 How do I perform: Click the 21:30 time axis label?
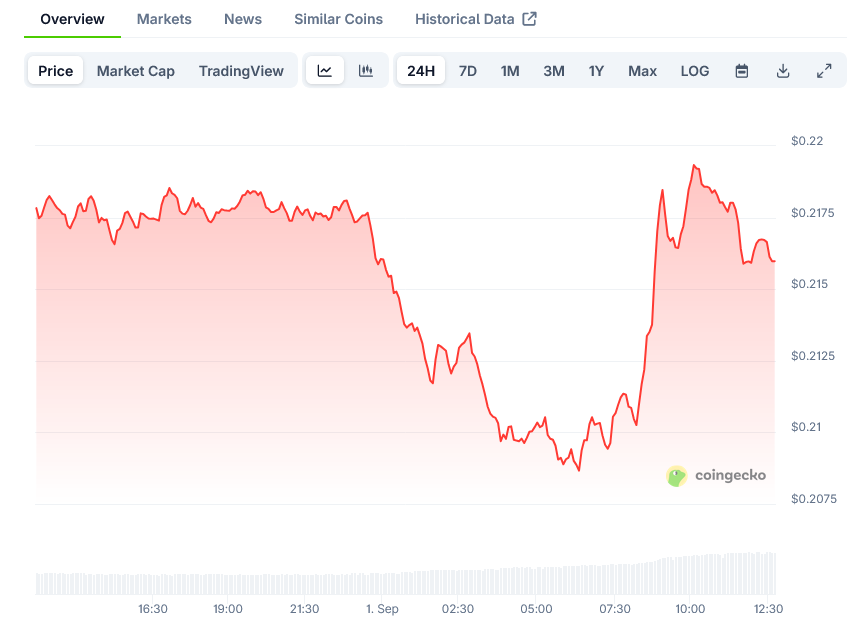click(305, 609)
